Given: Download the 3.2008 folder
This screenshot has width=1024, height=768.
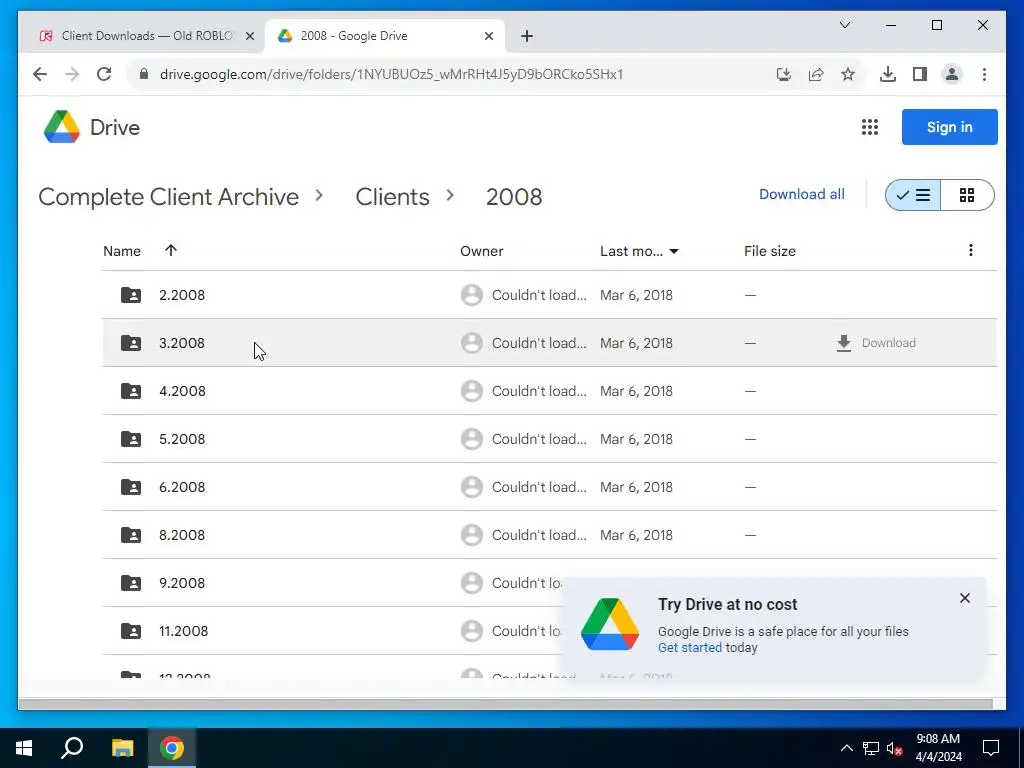Looking at the screenshot, I should [x=876, y=343].
